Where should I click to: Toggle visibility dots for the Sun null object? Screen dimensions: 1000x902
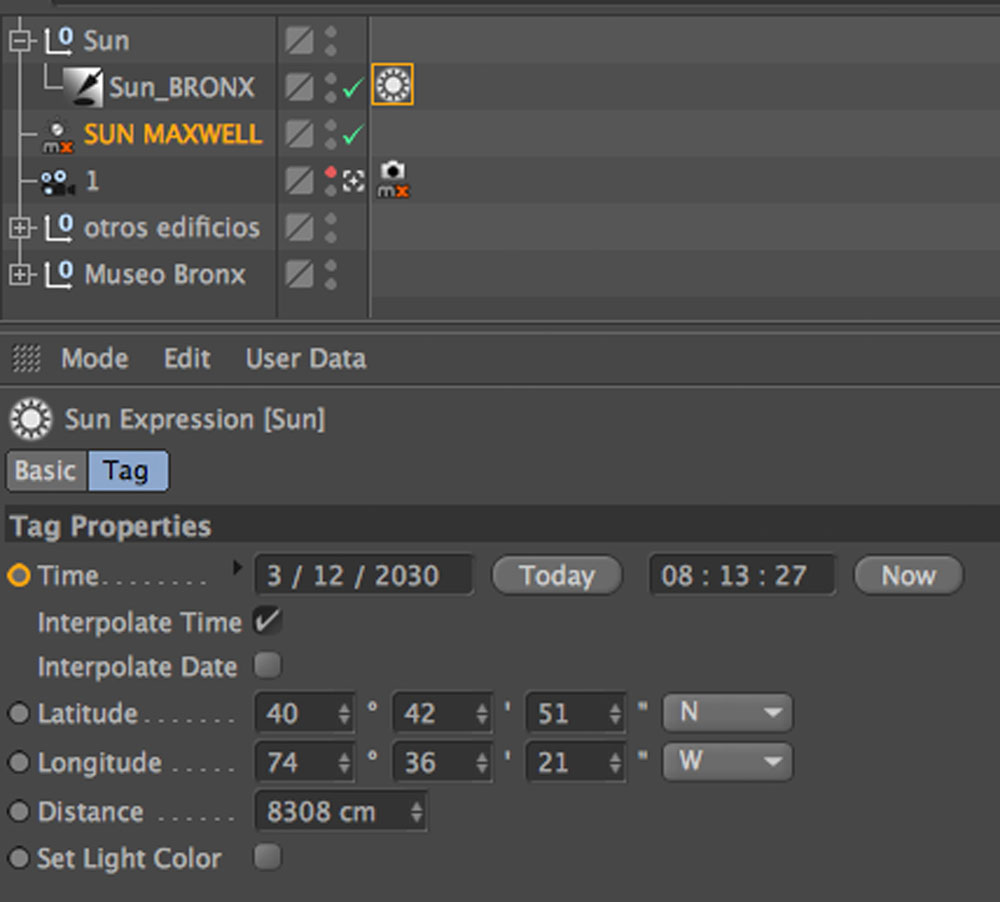(x=330, y=41)
